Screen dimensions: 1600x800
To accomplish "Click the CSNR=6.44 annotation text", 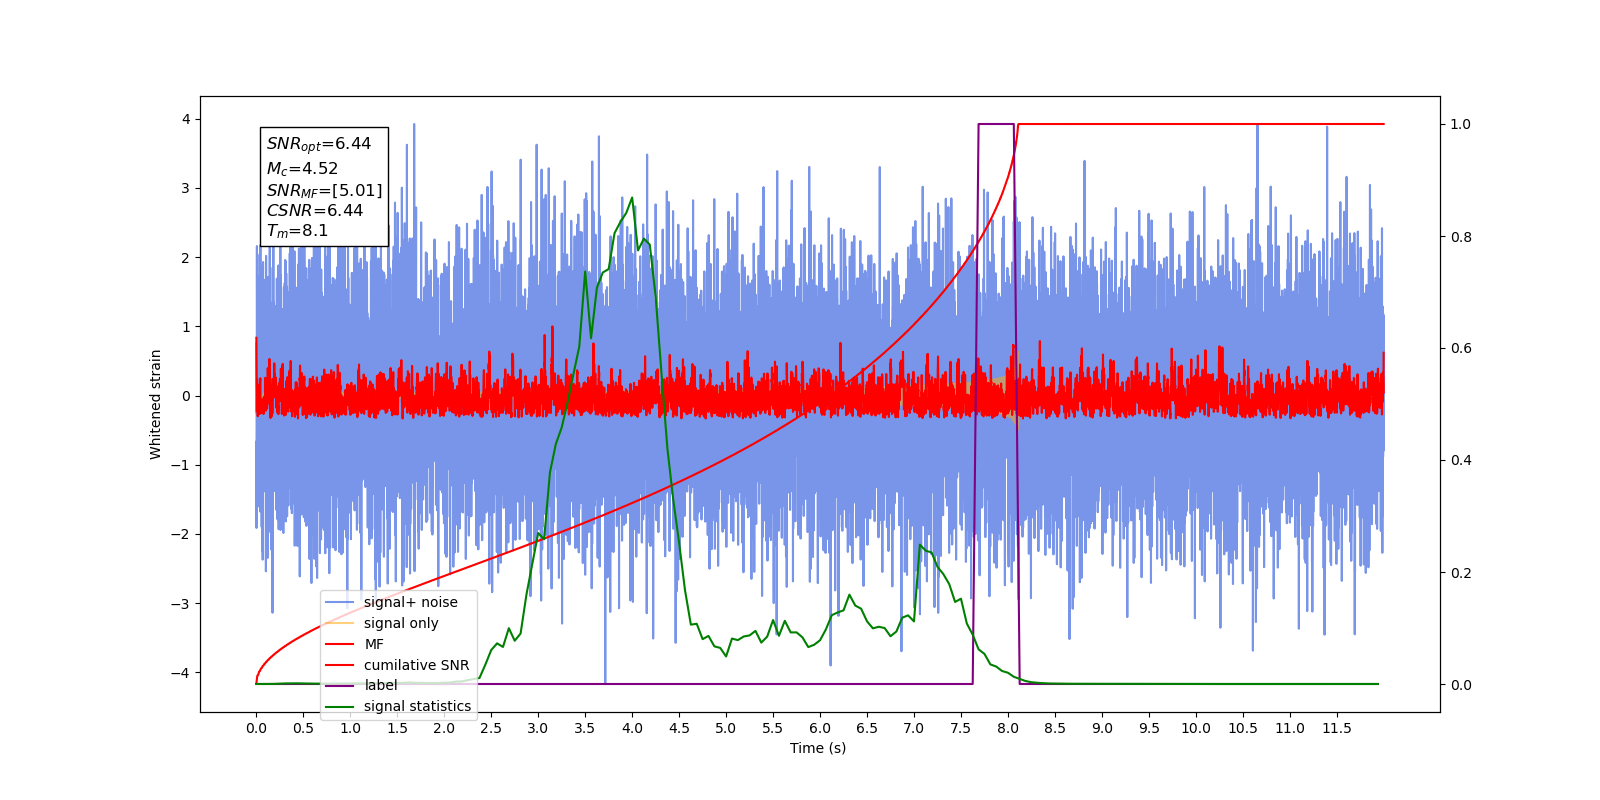I will (x=315, y=210).
